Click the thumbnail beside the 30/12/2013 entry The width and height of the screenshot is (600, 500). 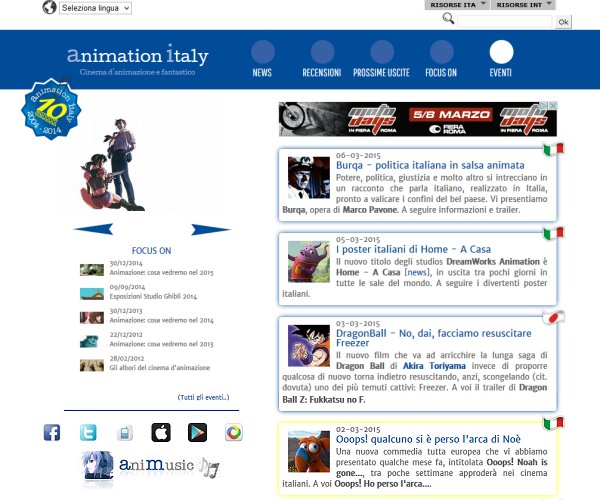coord(92,318)
